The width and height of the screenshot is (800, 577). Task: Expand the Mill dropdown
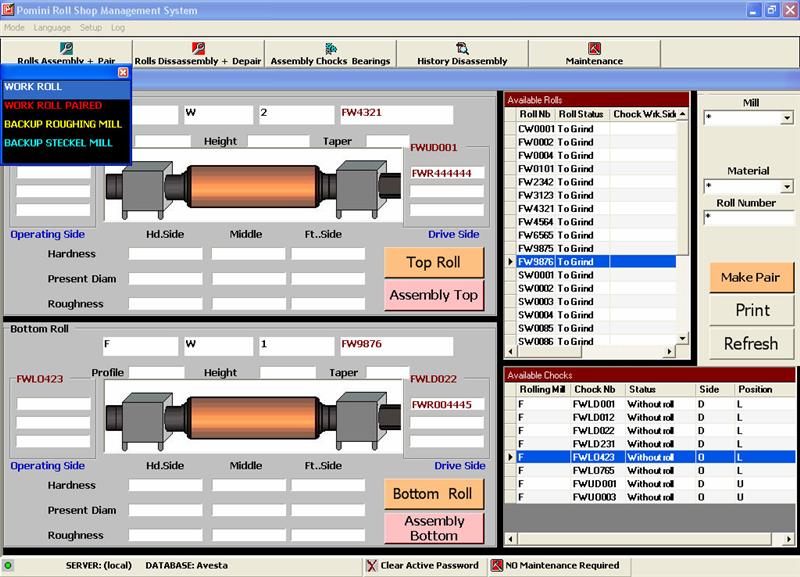[787, 118]
